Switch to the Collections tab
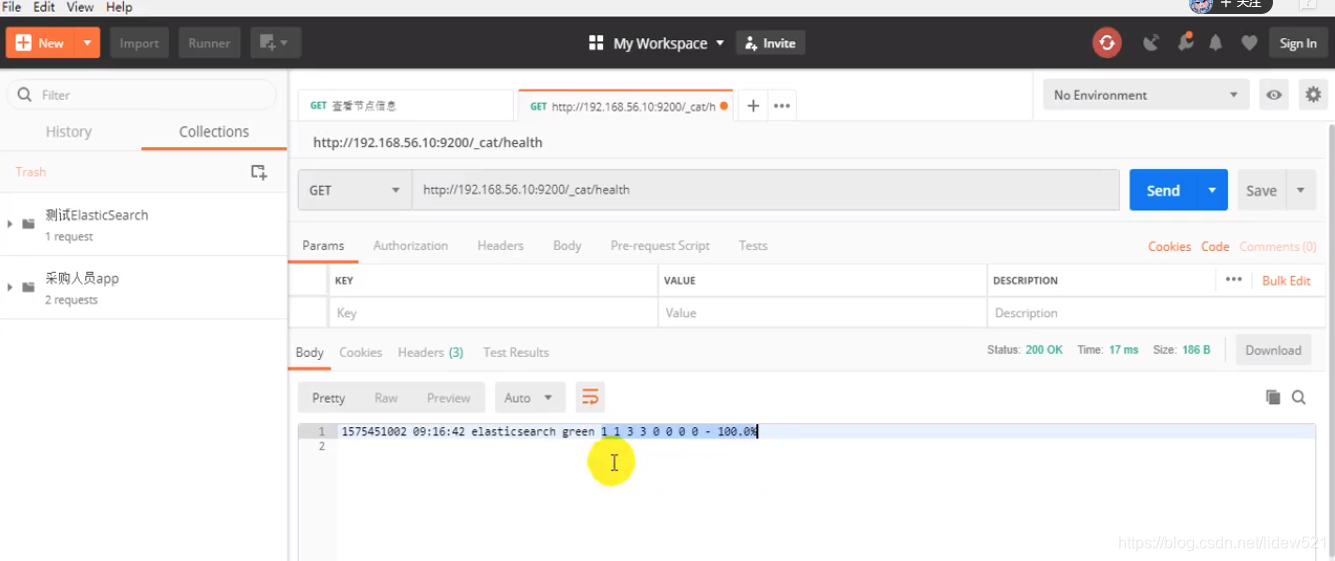The image size is (1335, 561). (214, 131)
